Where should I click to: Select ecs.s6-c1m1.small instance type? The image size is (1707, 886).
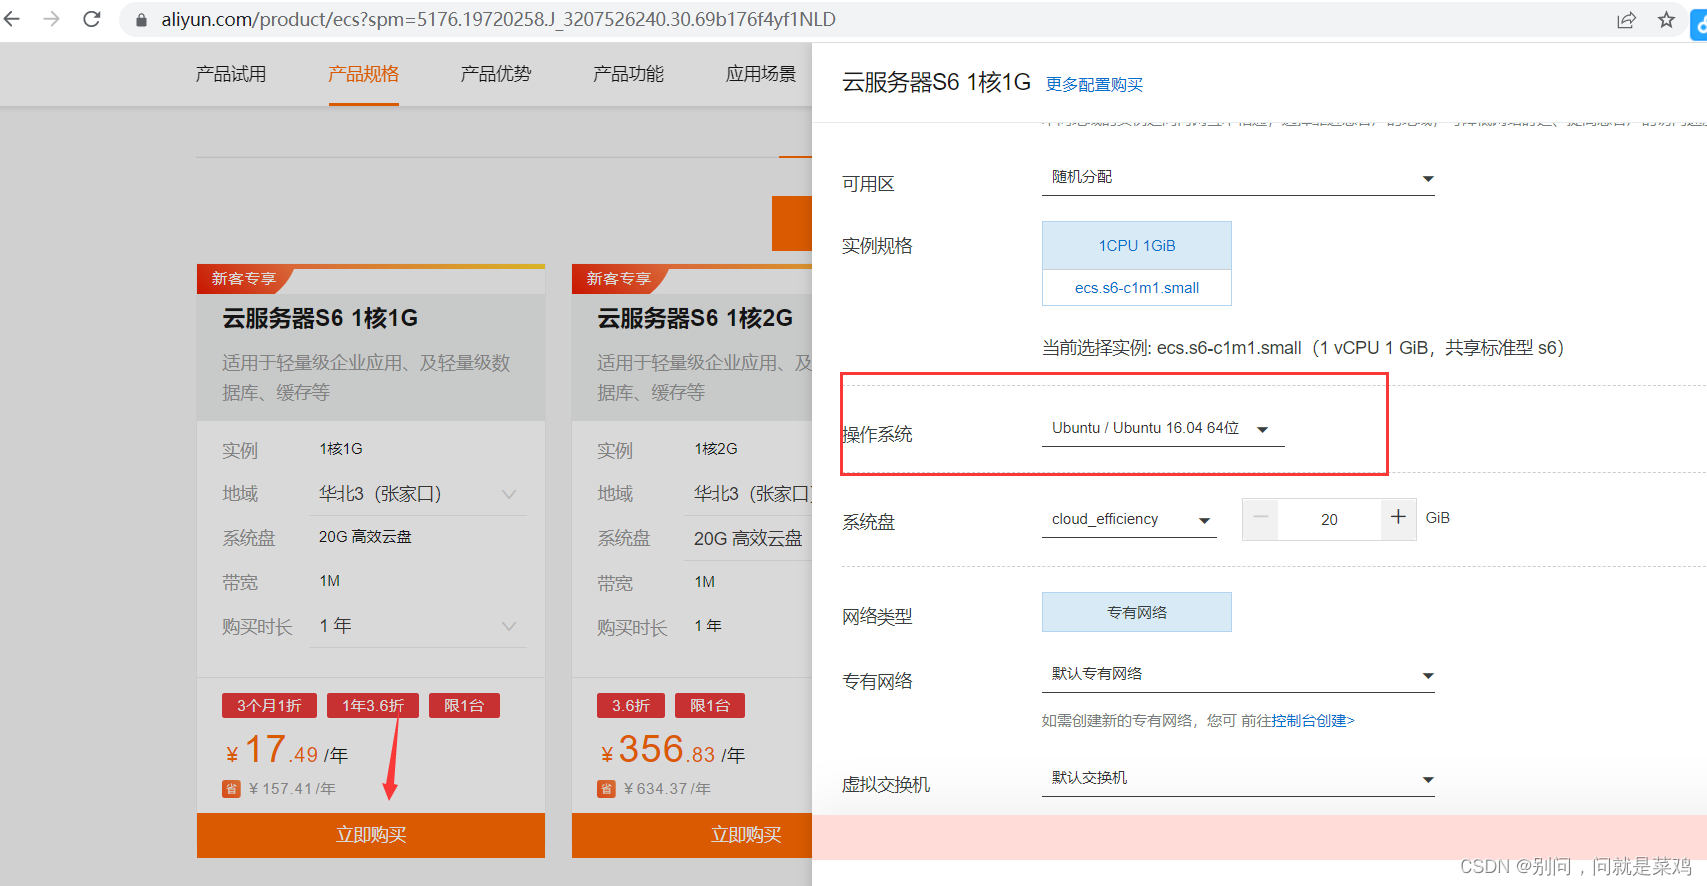1137,288
